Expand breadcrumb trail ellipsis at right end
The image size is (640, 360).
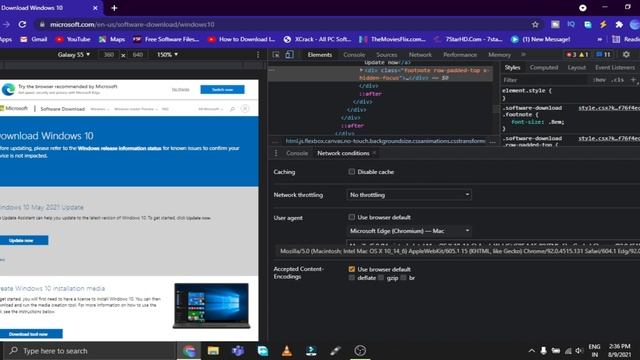click(492, 141)
